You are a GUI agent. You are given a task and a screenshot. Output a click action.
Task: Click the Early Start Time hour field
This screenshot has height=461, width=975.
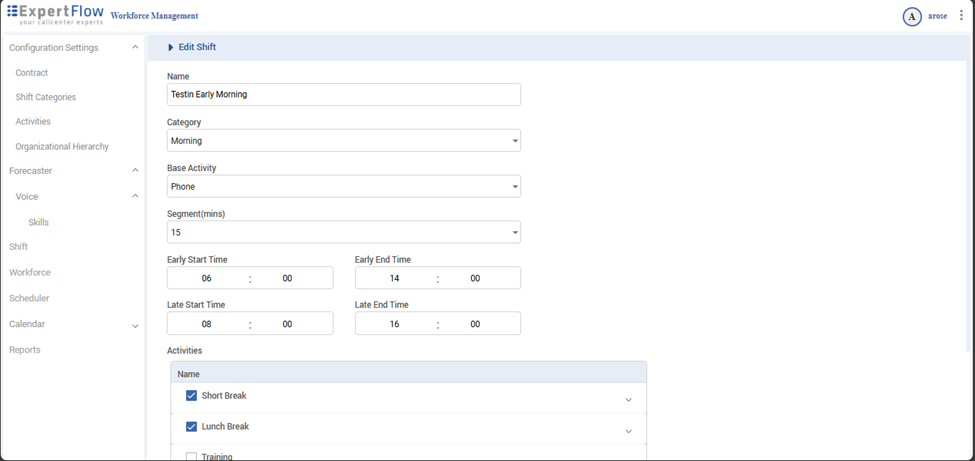pyautogui.click(x=207, y=279)
